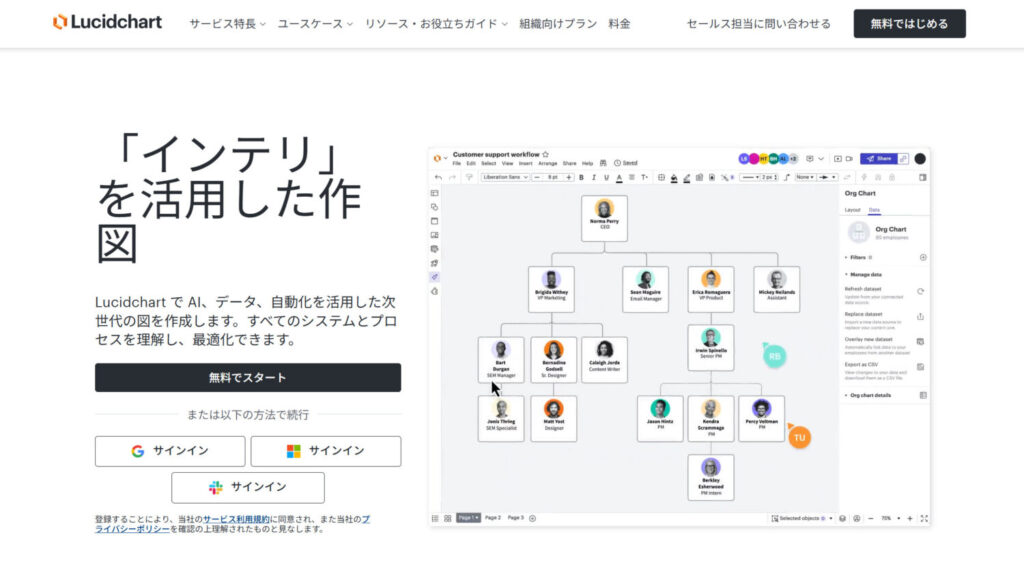Open the None arrow-start dropdown
This screenshot has width=1024, height=565.
click(805, 177)
